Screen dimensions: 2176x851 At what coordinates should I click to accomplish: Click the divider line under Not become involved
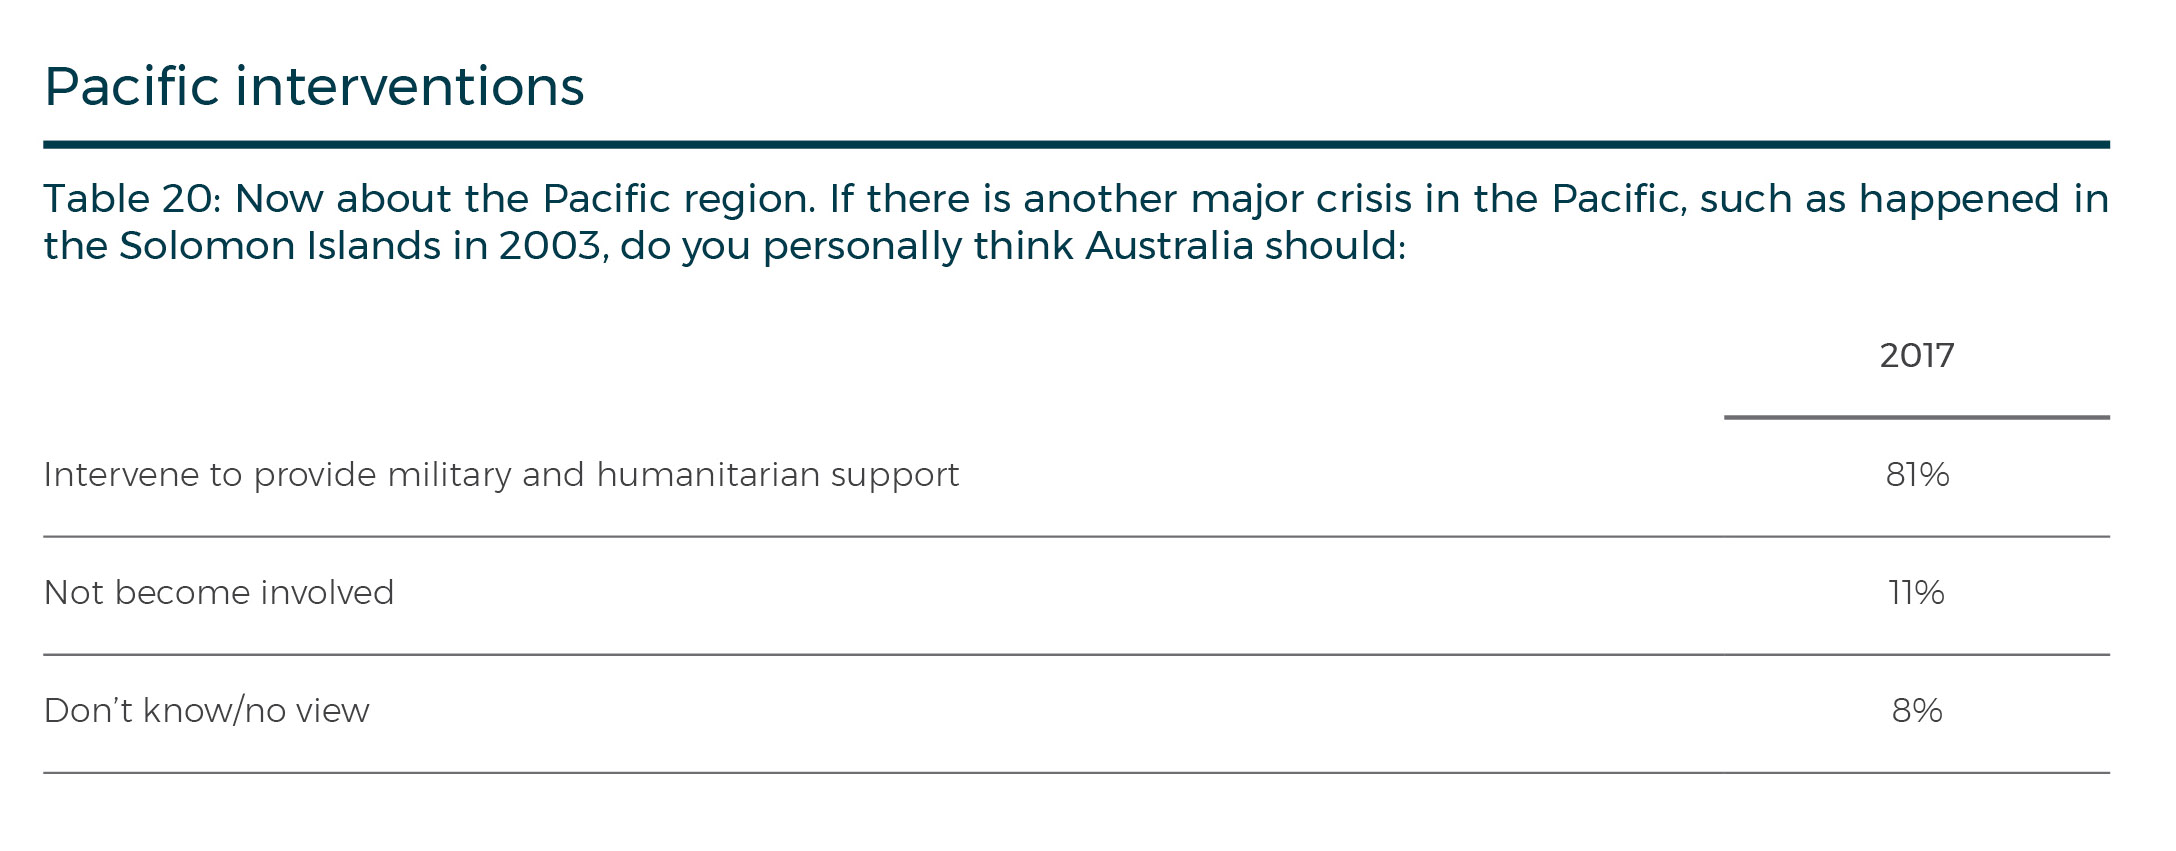[x=1076, y=655]
